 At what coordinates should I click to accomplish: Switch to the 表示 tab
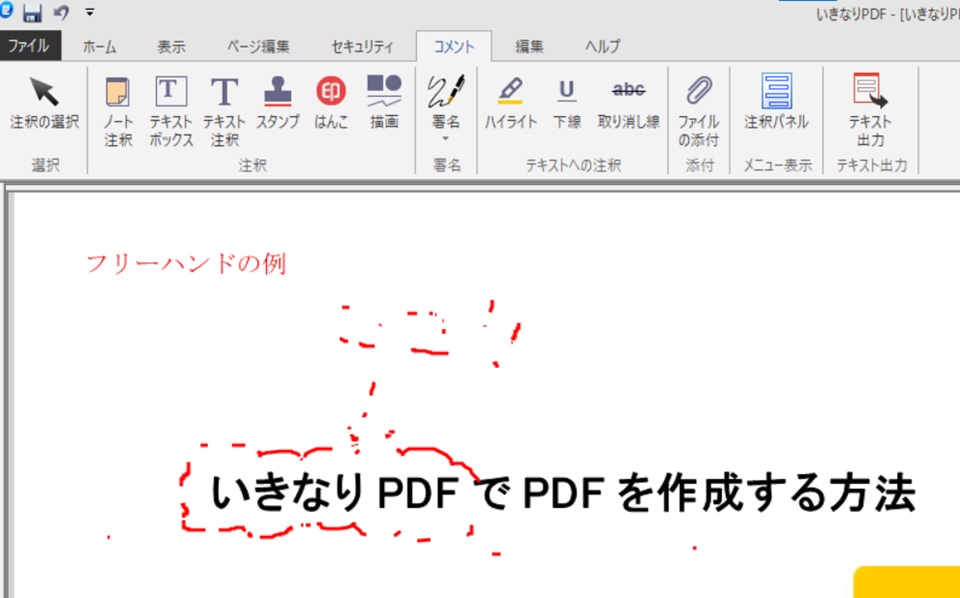click(x=171, y=47)
